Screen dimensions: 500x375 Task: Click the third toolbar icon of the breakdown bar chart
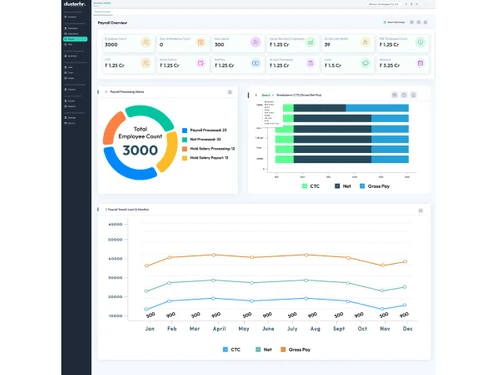[x=413, y=95]
